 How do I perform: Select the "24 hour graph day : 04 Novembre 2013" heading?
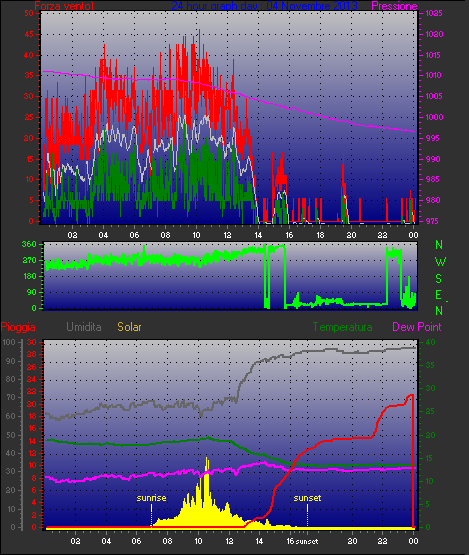(x=264, y=6)
